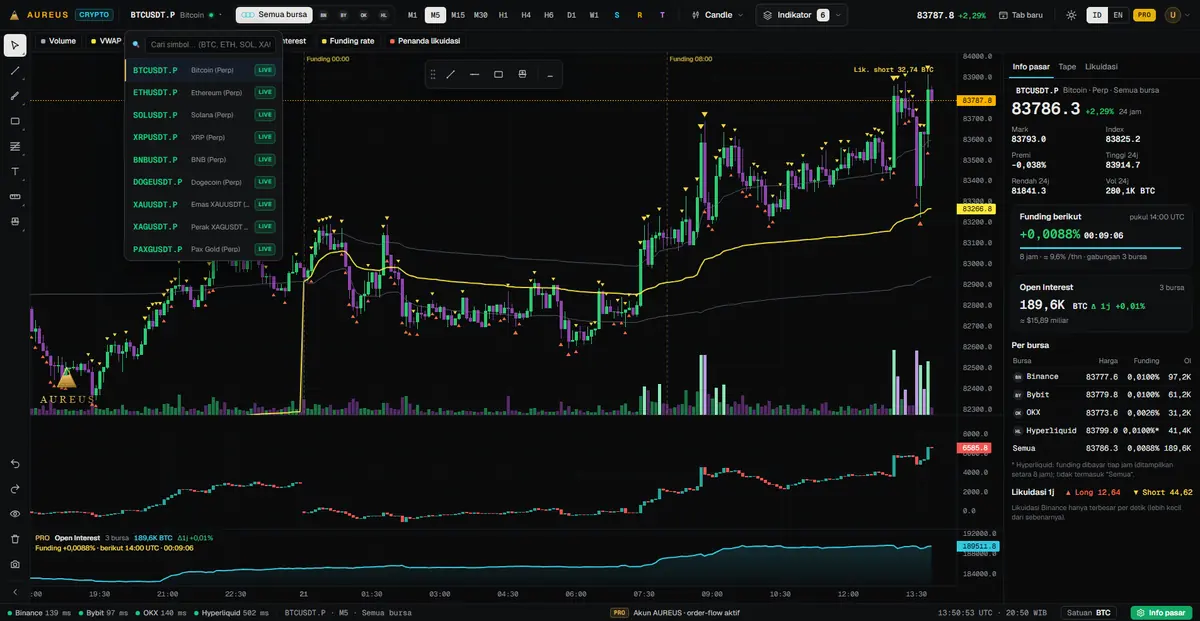1200x621 pixels.
Task: Select DOGEUSDT.P from the symbol list
Action: (203, 182)
